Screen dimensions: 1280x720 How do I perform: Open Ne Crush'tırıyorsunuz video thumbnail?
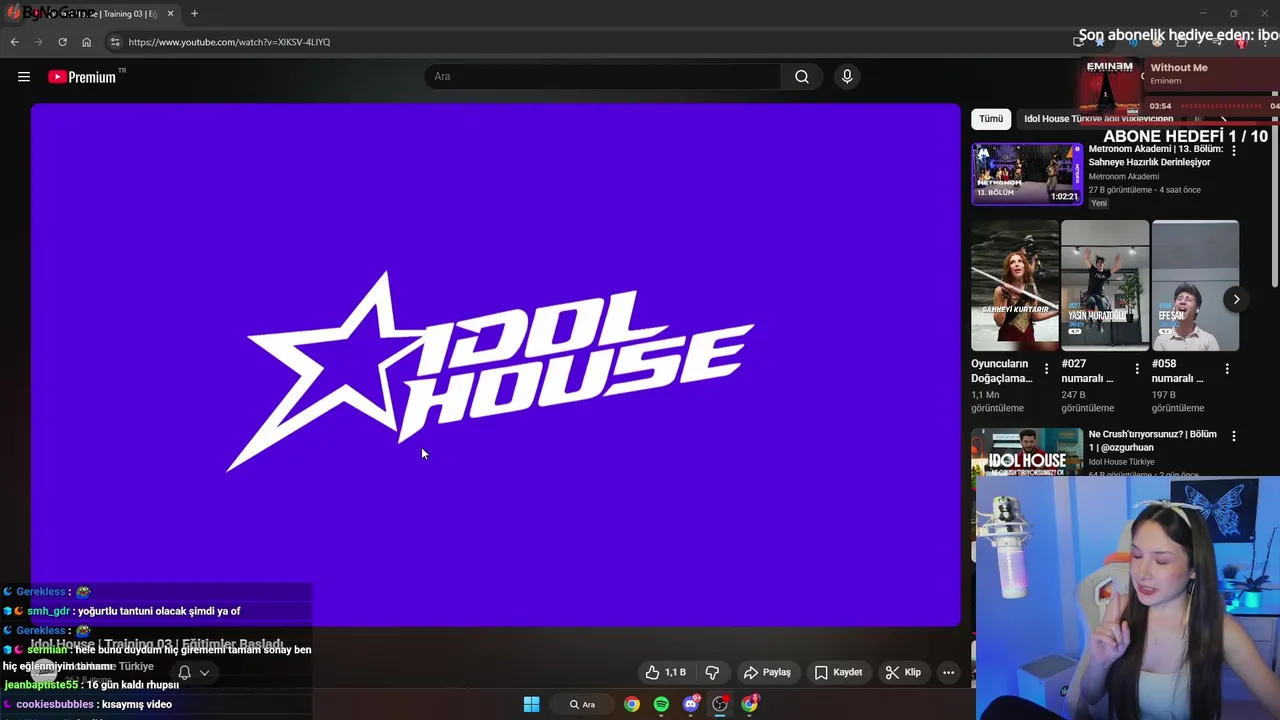[1027, 453]
